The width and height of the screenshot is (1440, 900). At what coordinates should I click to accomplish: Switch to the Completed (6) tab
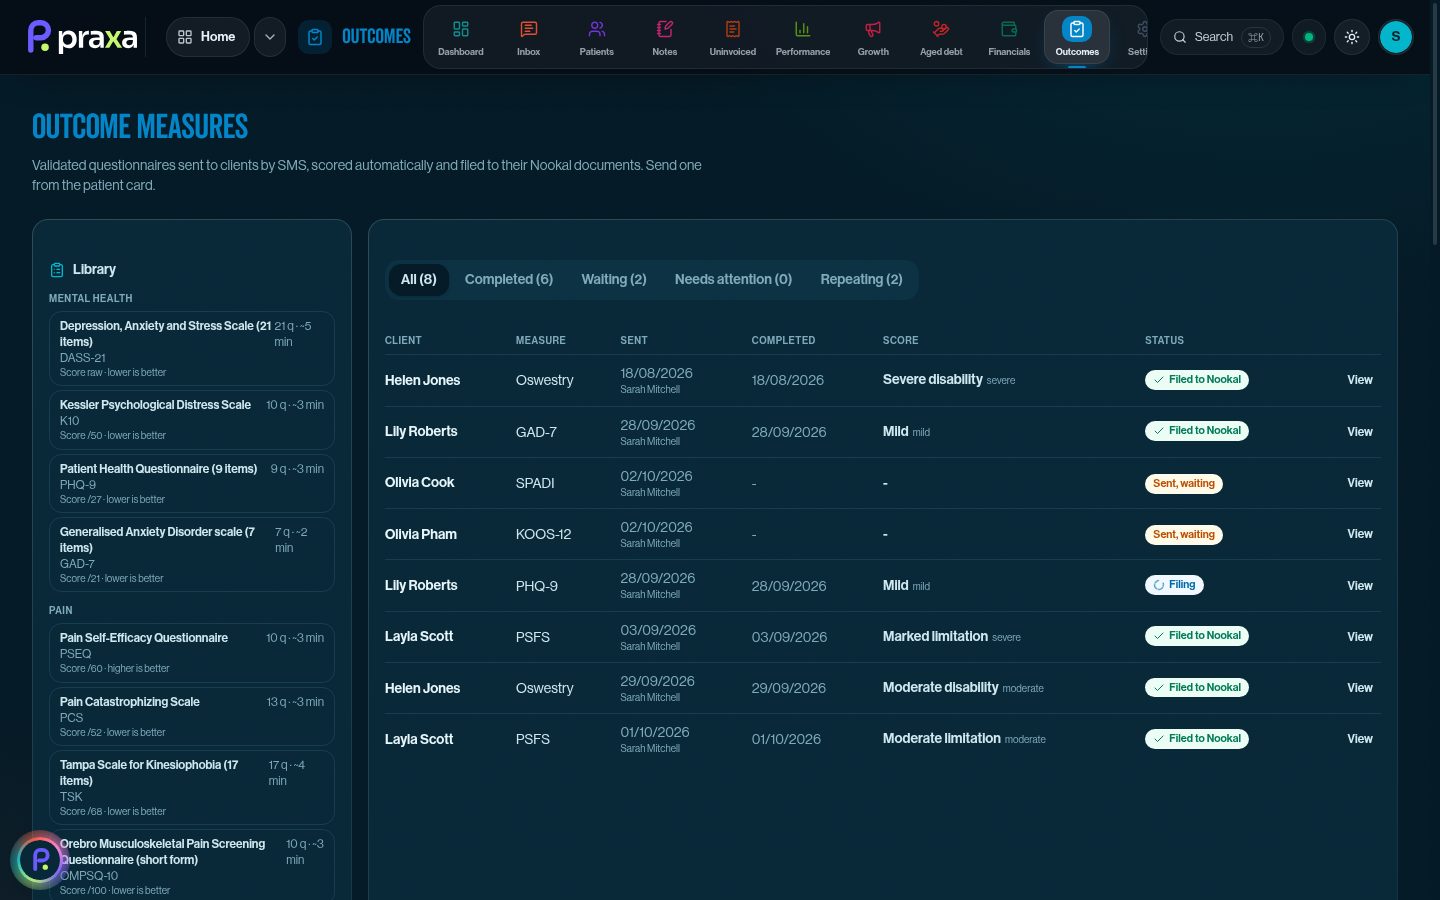509,279
